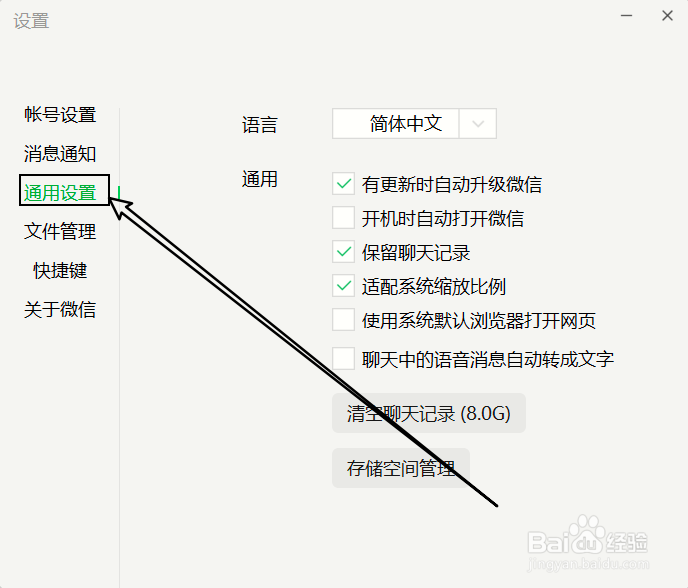Image resolution: width=688 pixels, height=588 pixels.
Task: Click the 设置 window title
Action: [31, 21]
